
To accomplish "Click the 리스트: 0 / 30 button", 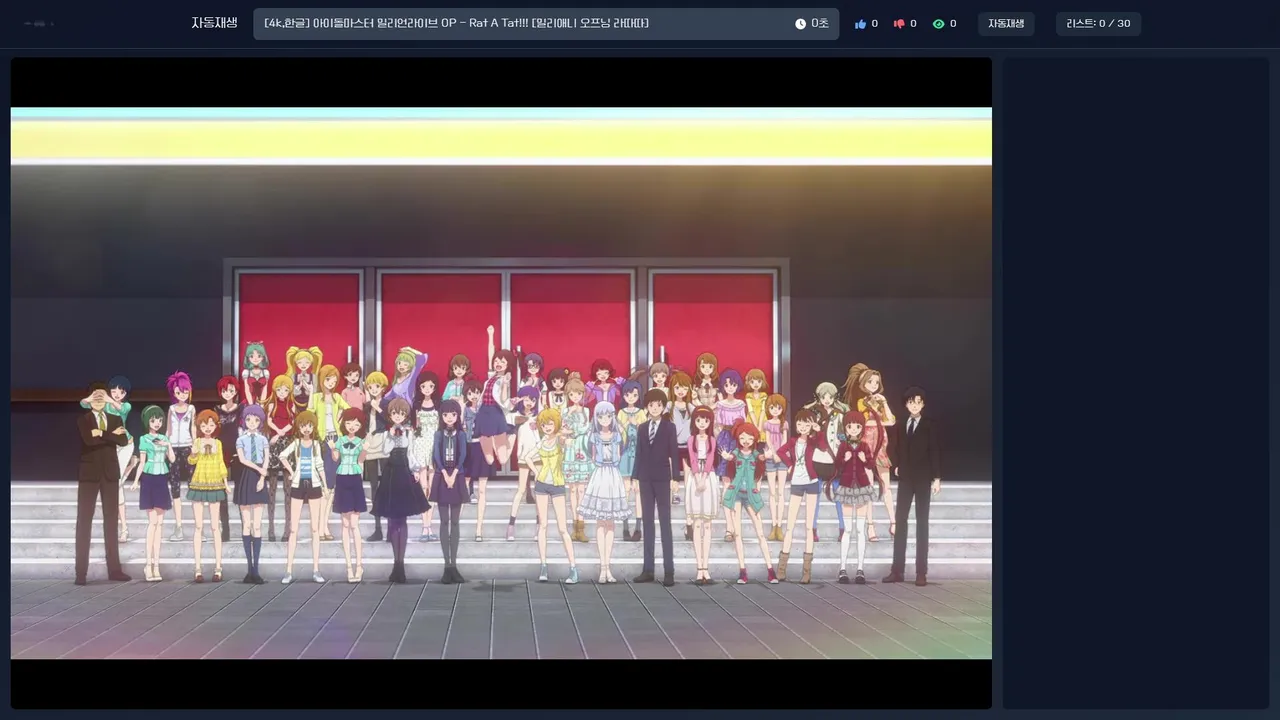I will coord(1098,24).
